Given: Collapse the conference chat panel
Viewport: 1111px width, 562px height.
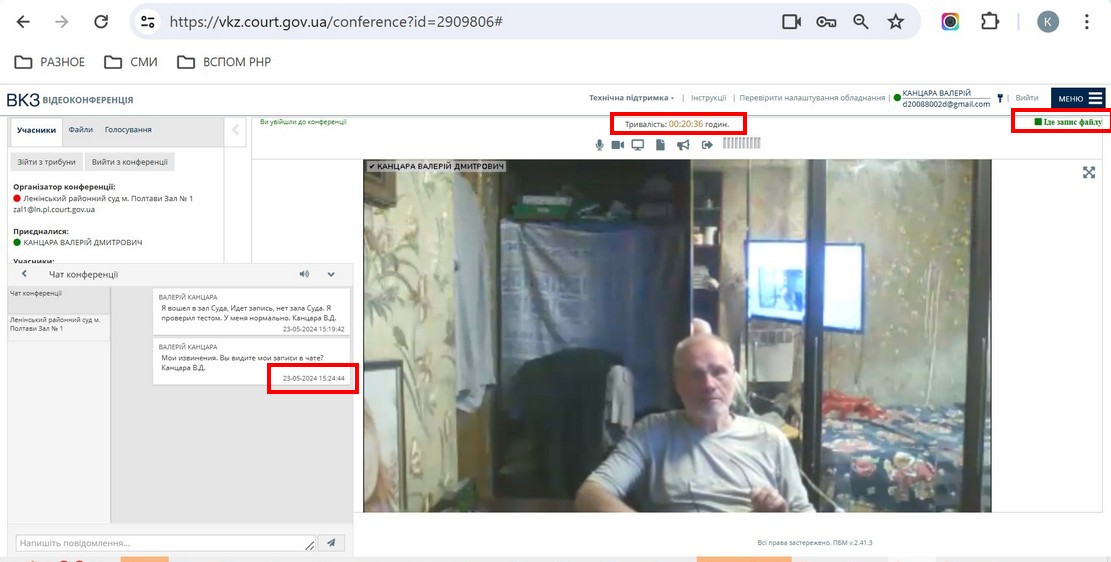Looking at the screenshot, I should [x=331, y=274].
